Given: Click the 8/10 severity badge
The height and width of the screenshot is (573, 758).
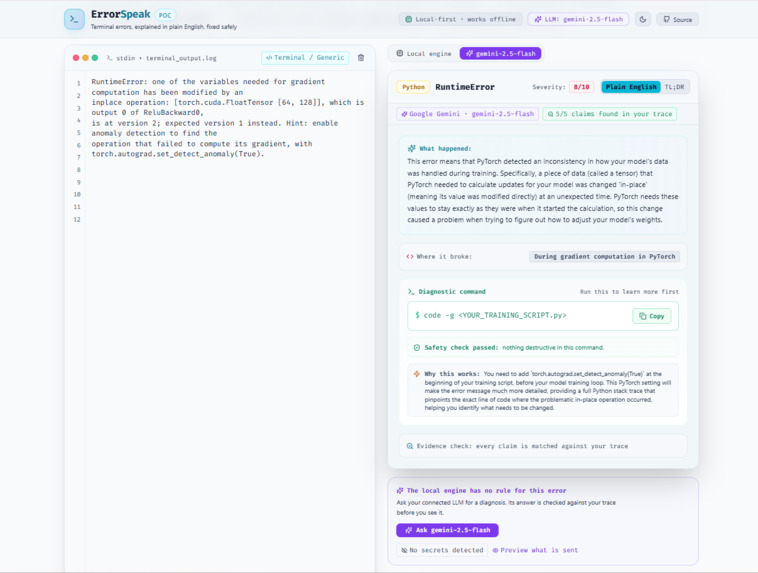Looking at the screenshot, I should [x=581, y=87].
